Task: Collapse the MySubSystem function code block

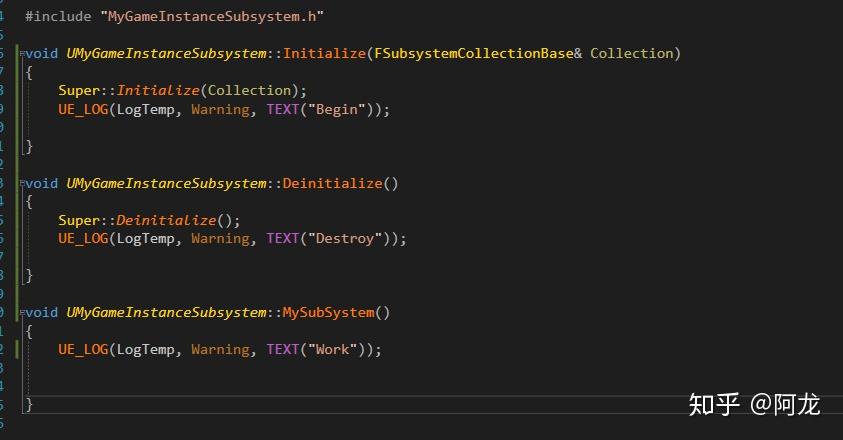Action: coord(23,313)
